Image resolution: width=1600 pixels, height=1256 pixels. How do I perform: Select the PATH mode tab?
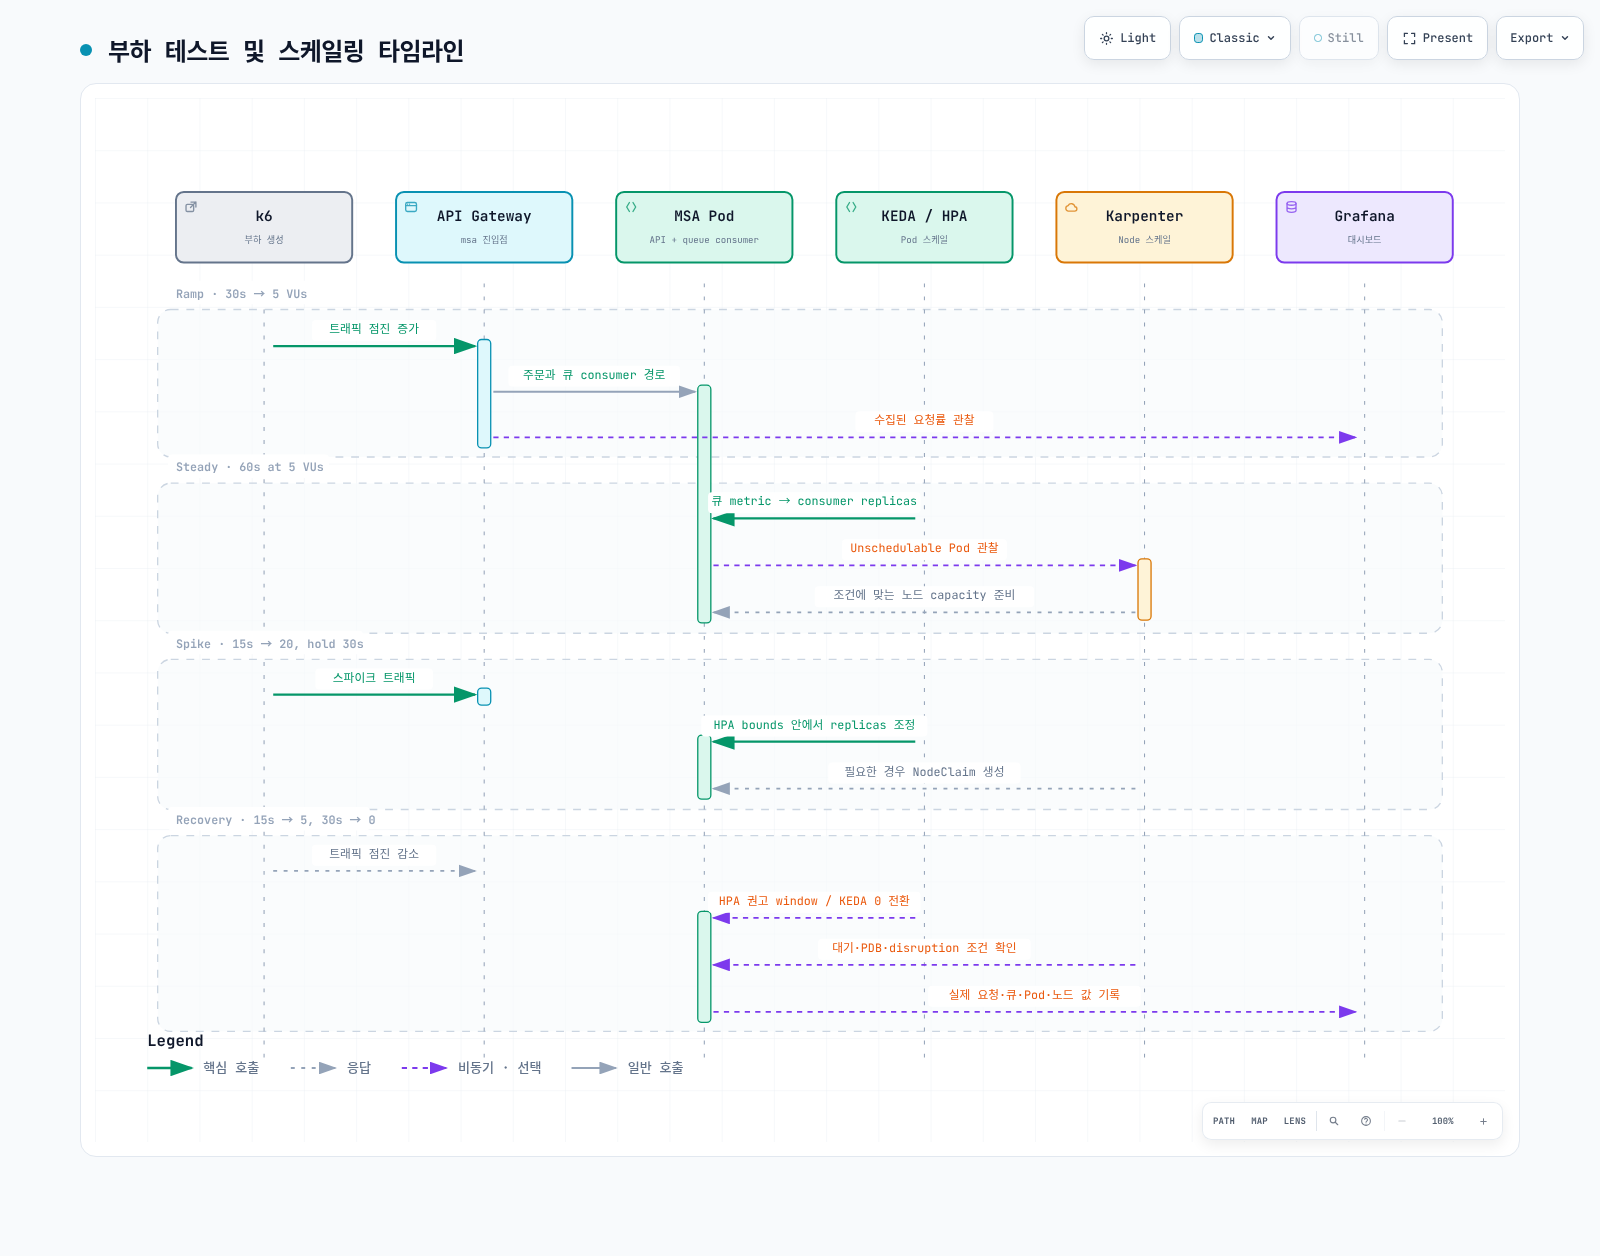(1224, 1121)
